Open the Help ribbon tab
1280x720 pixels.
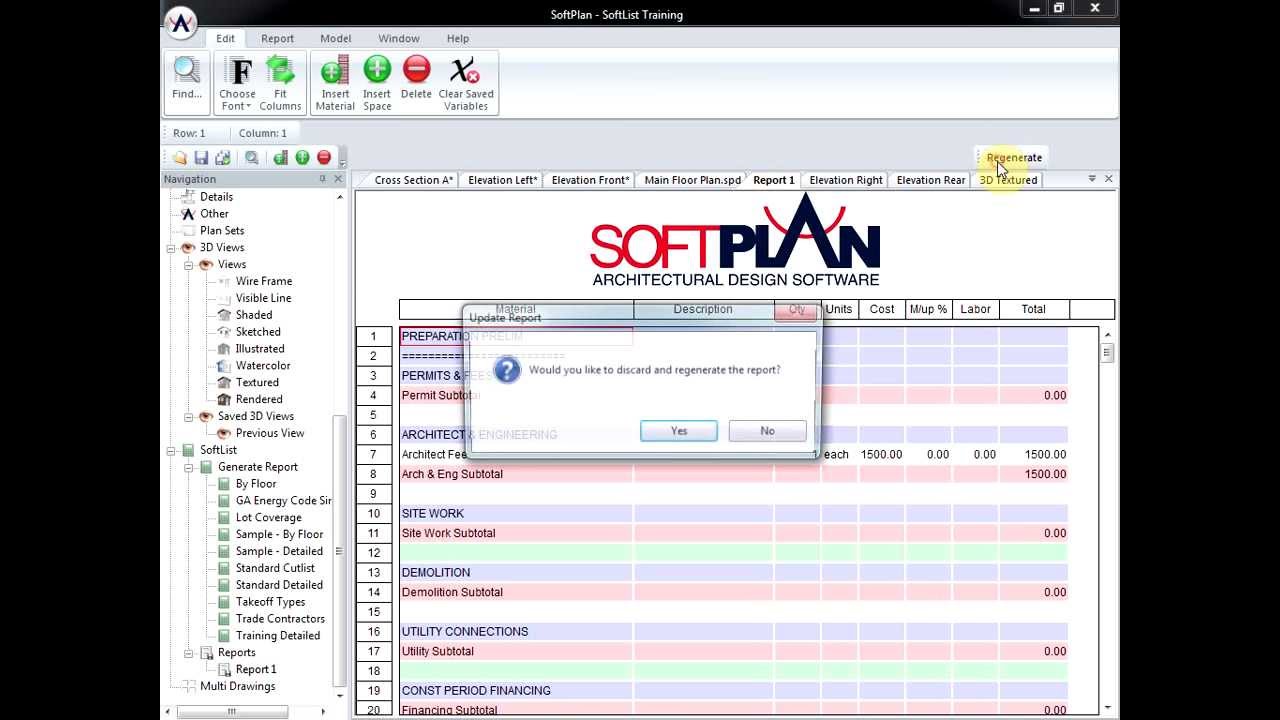pyautogui.click(x=458, y=38)
